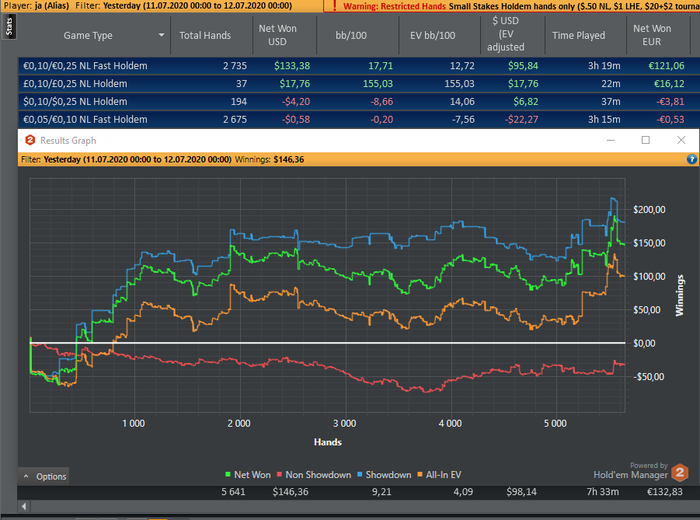This screenshot has width=700, height=520.
Task: Click the Hold'em Manager 2 logo icon
Action: (680, 473)
